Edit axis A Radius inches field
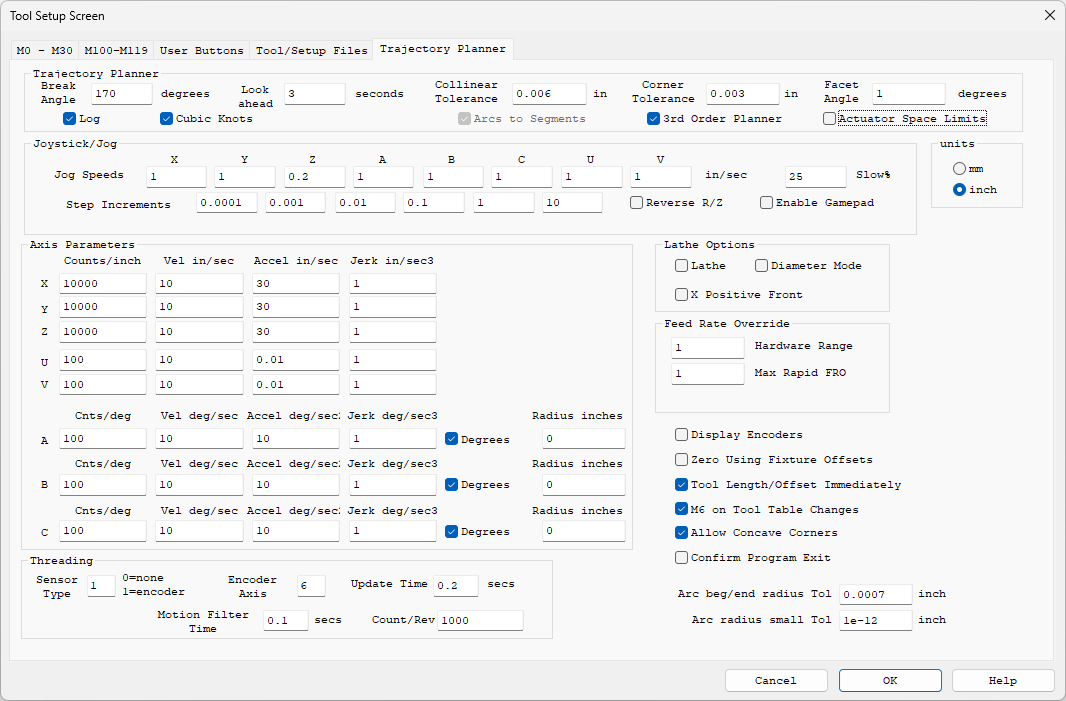The height and width of the screenshot is (701, 1066). [x=584, y=439]
